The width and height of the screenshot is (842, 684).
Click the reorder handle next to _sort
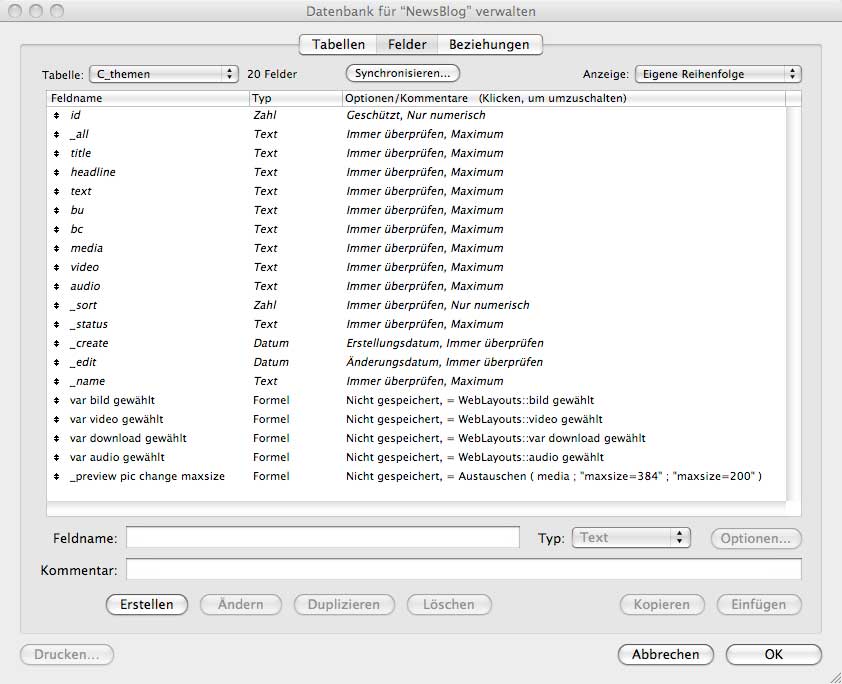(x=57, y=306)
